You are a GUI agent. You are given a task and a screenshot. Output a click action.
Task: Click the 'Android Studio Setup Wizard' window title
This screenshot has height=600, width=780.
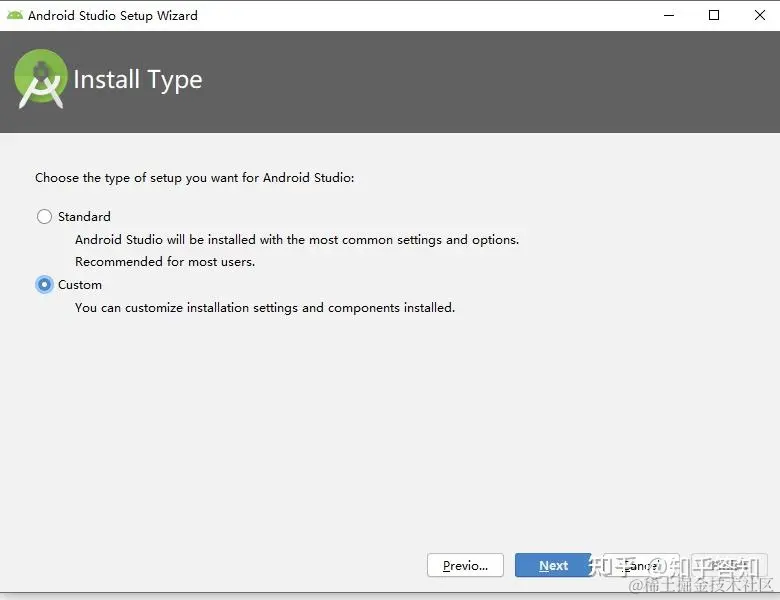click(113, 15)
